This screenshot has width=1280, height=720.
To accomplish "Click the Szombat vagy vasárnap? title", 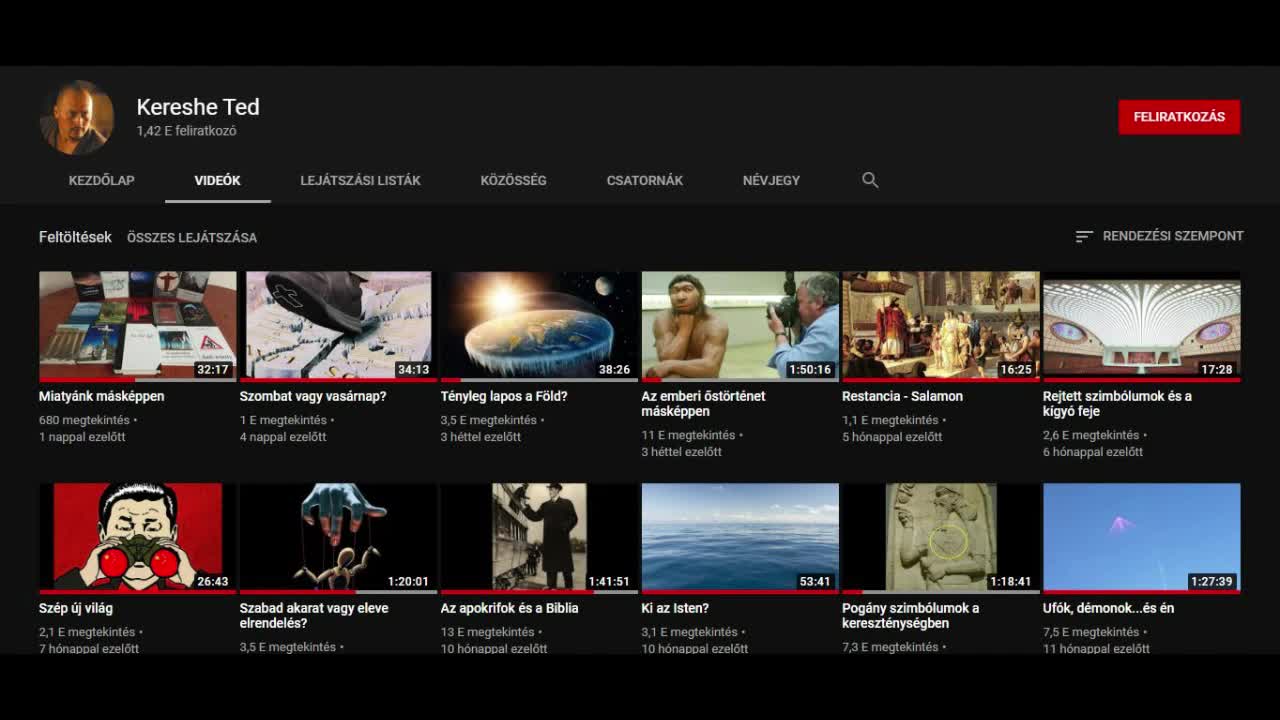I will tap(313, 397).
